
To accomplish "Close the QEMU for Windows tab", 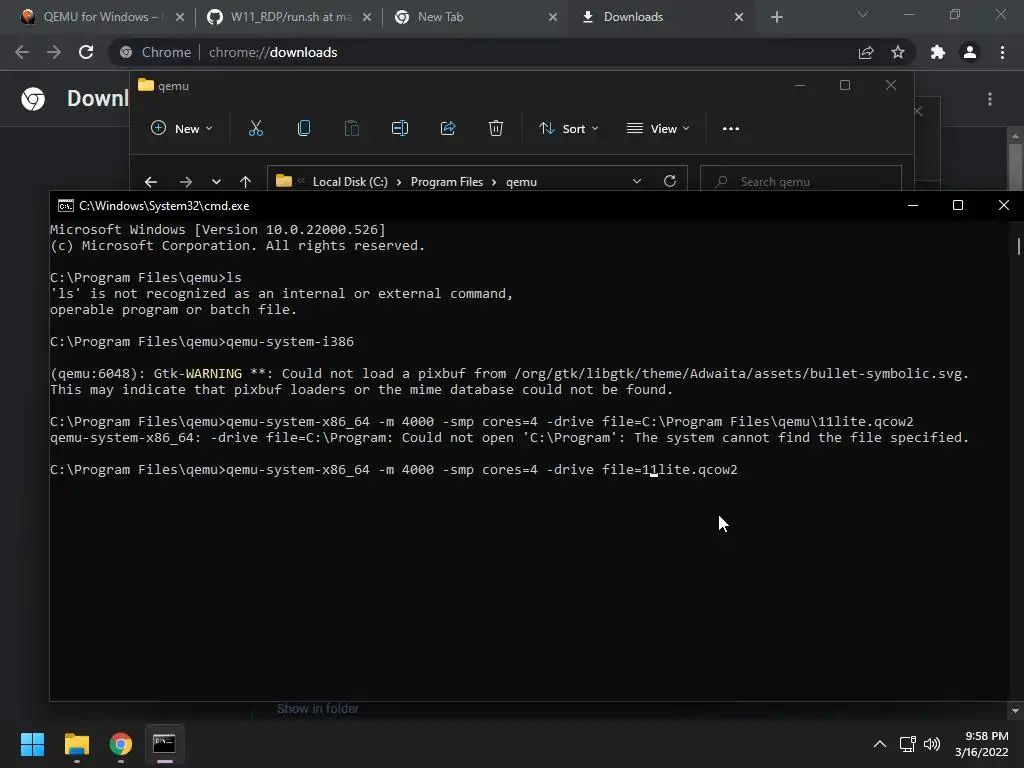I will coord(180,17).
